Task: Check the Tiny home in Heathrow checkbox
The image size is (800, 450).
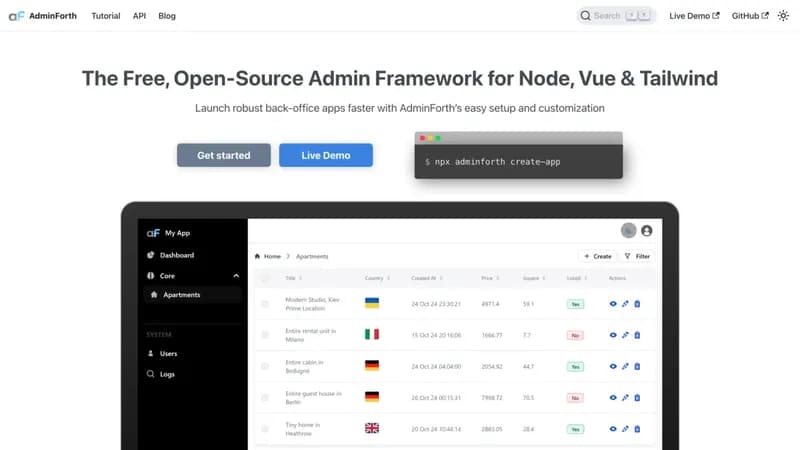Action: 265,429
